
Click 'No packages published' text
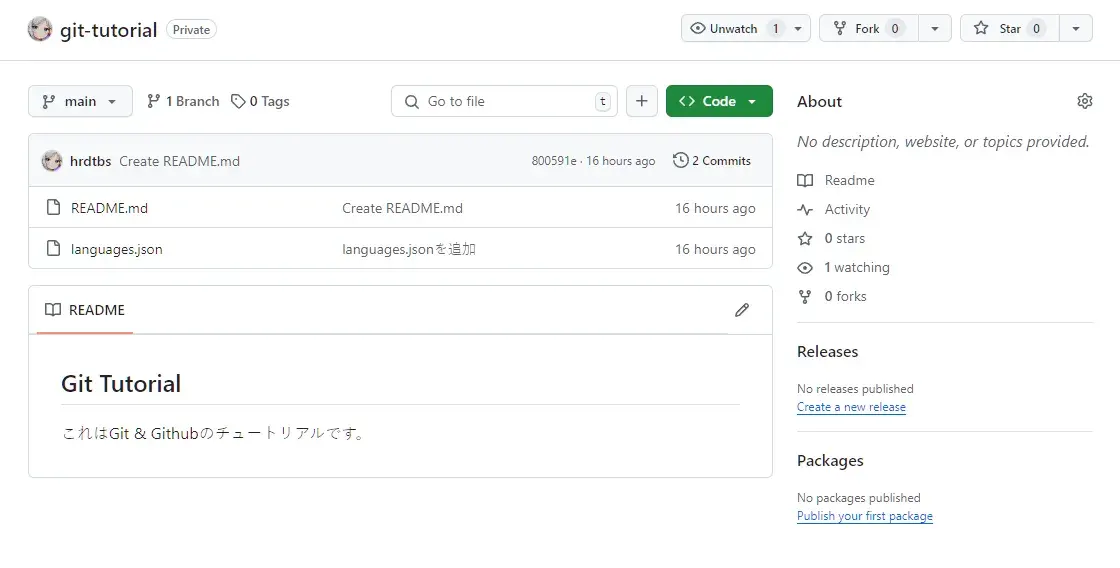(x=859, y=497)
